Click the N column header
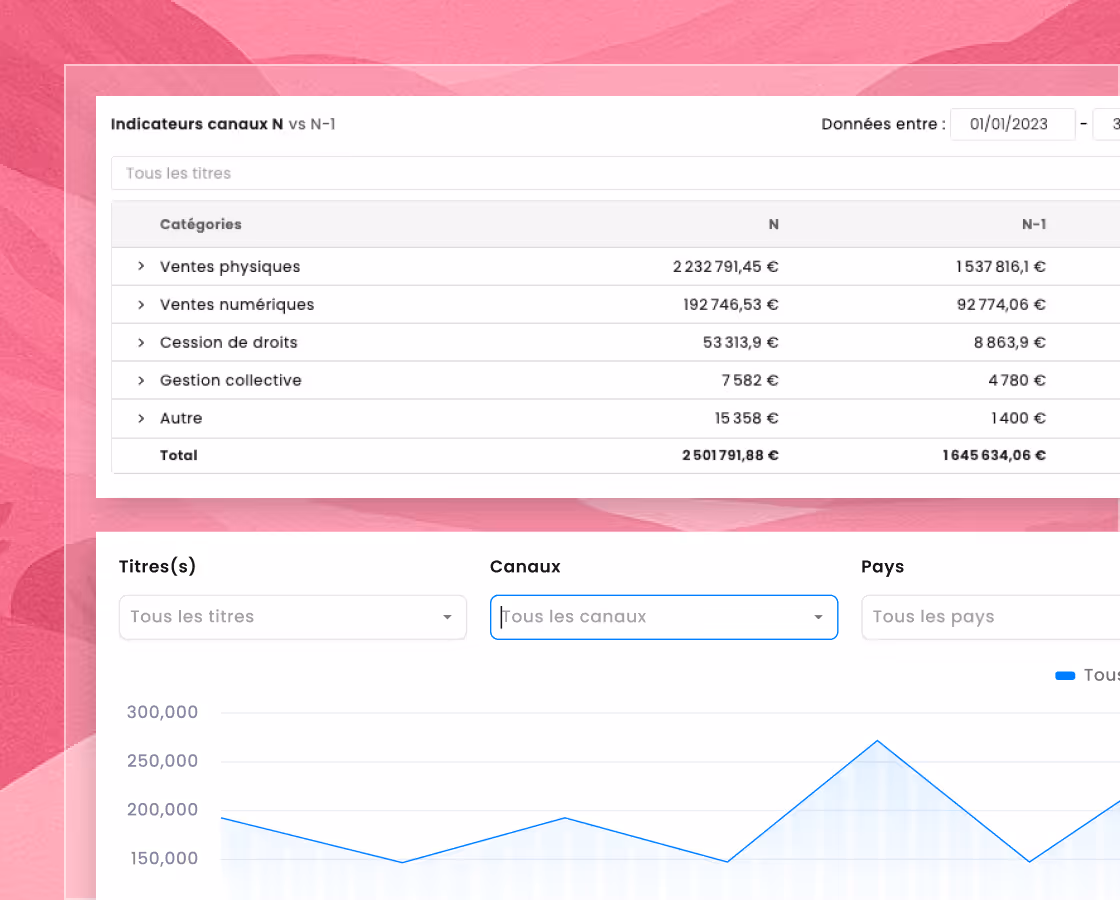Viewport: 1120px width, 900px height. [774, 224]
